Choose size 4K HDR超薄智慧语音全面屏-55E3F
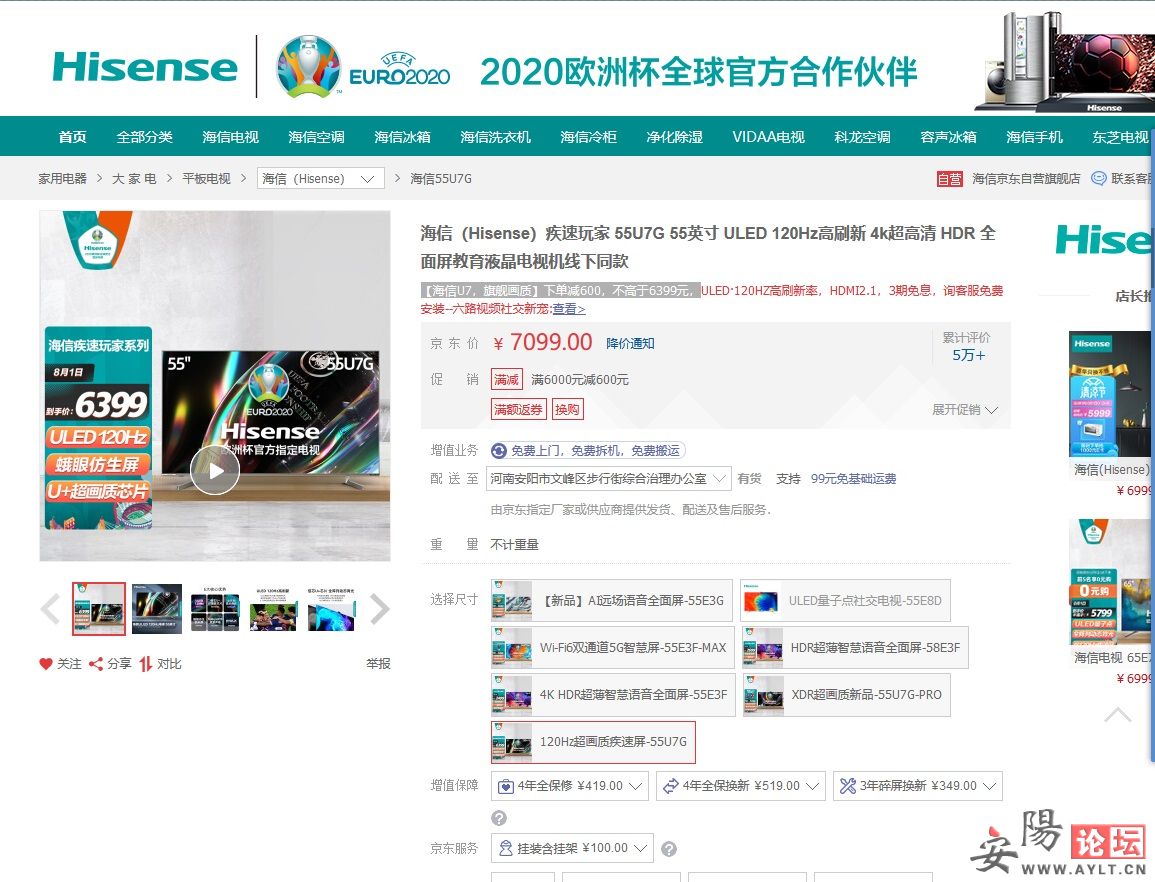The width and height of the screenshot is (1155, 882). click(x=613, y=694)
